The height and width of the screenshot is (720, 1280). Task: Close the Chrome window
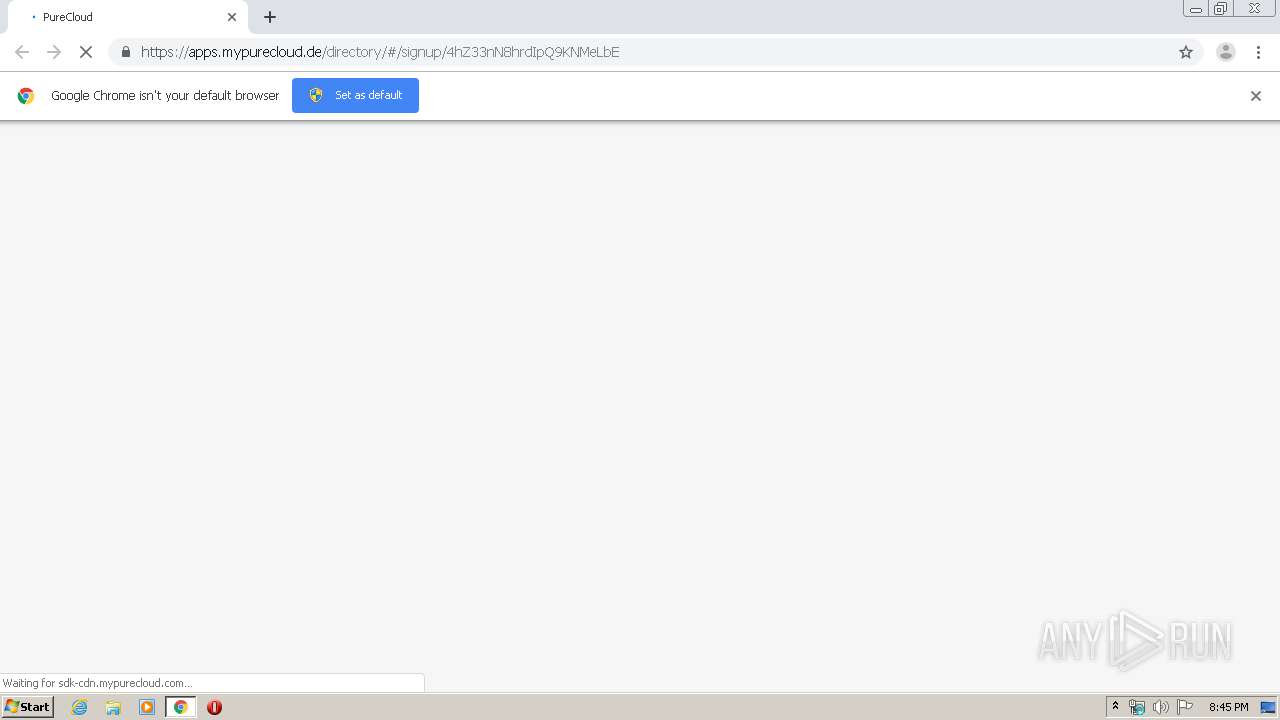(x=1254, y=8)
